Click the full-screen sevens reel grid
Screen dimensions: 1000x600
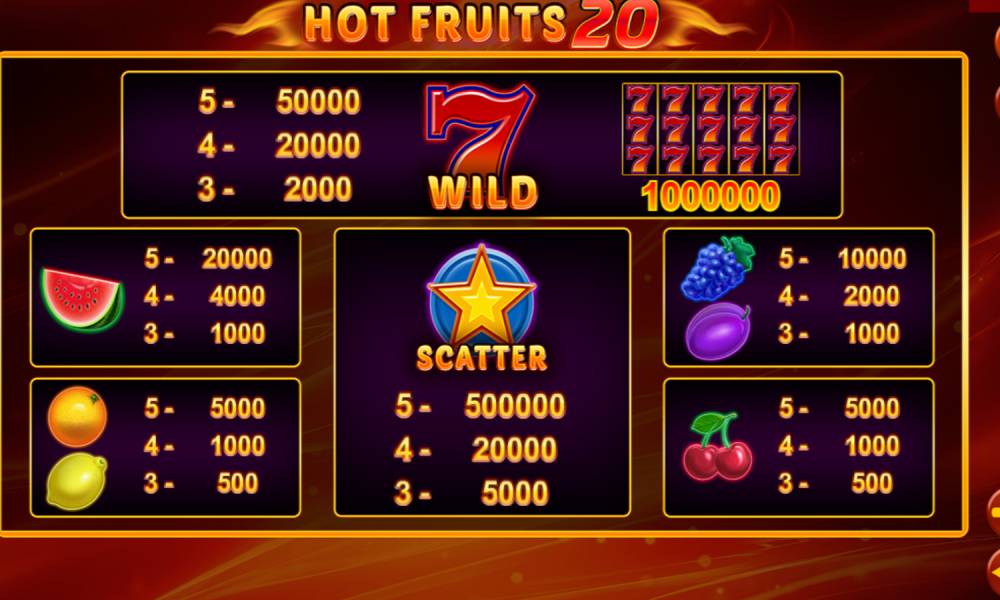point(710,129)
